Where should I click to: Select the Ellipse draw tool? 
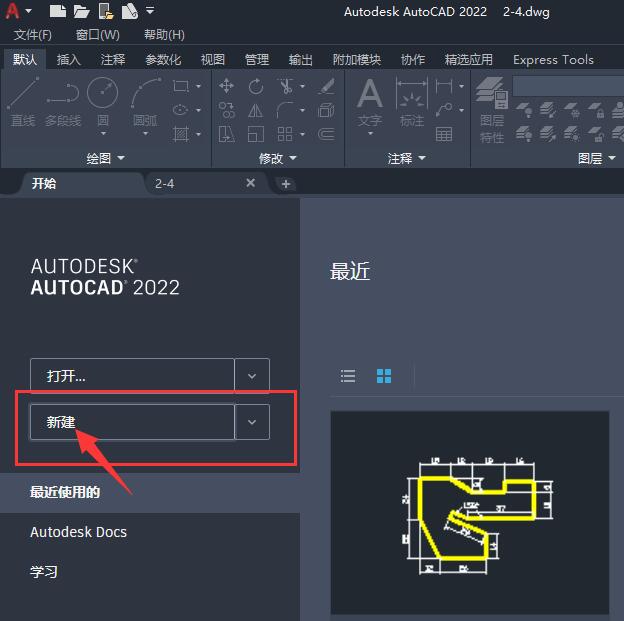(x=181, y=110)
